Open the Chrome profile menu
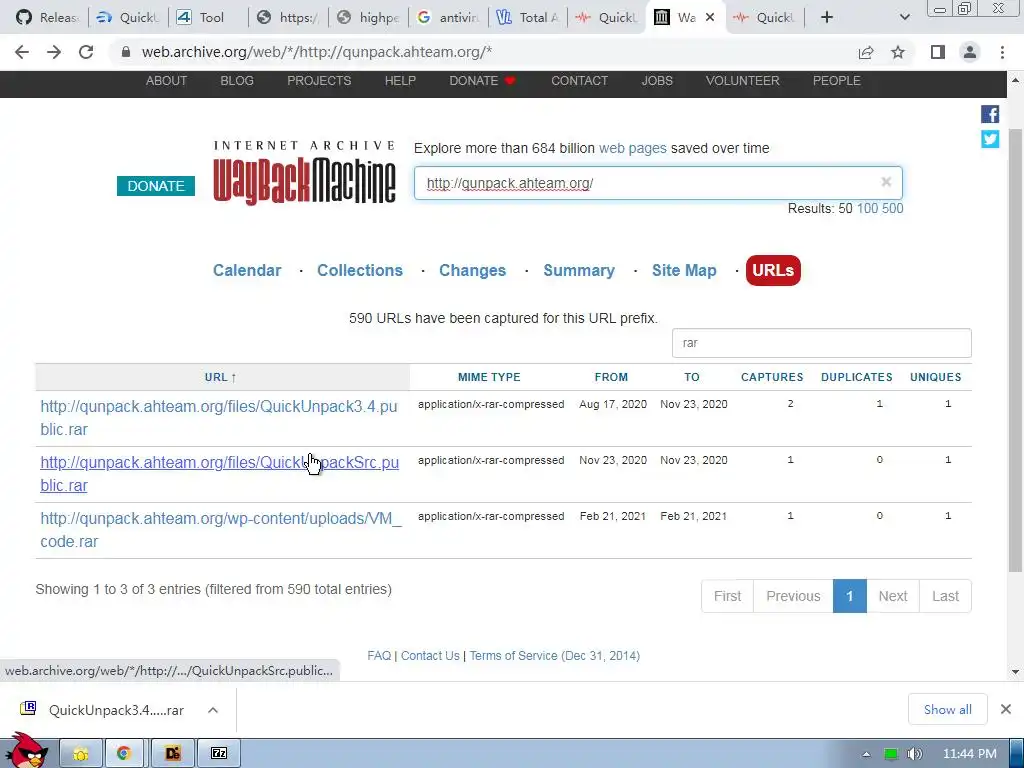 point(970,52)
